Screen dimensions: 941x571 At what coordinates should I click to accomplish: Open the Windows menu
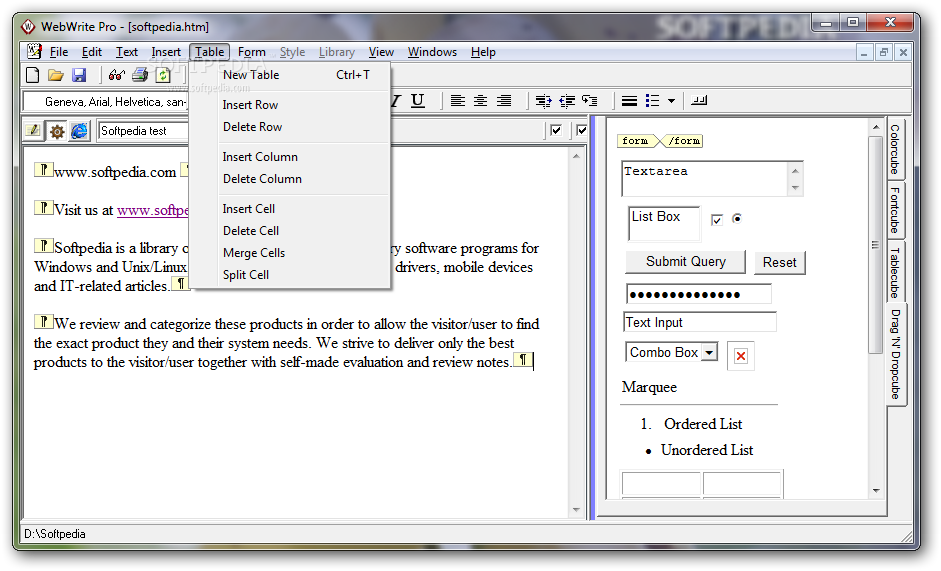(432, 52)
